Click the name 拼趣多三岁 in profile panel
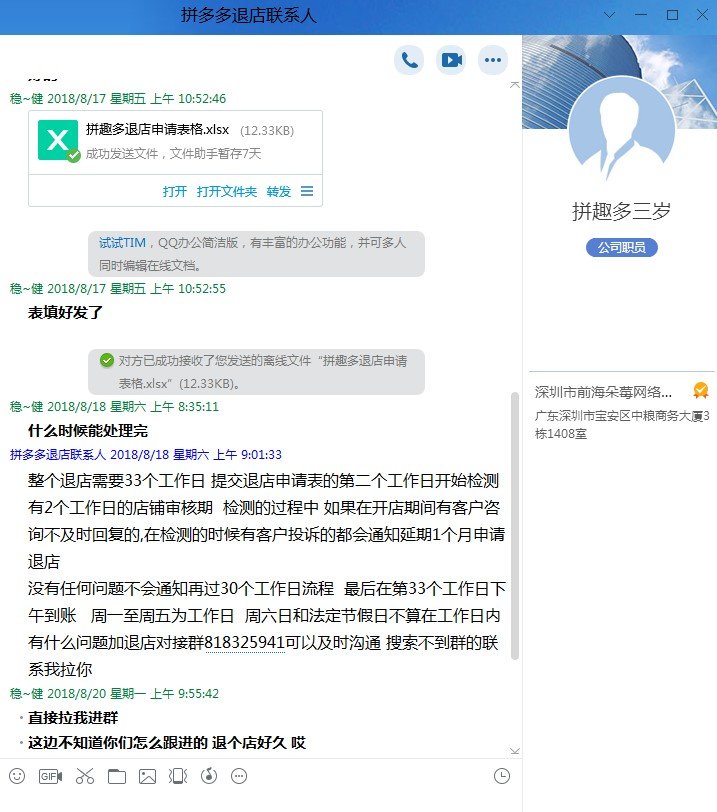The height and width of the screenshot is (812, 717). point(621,211)
